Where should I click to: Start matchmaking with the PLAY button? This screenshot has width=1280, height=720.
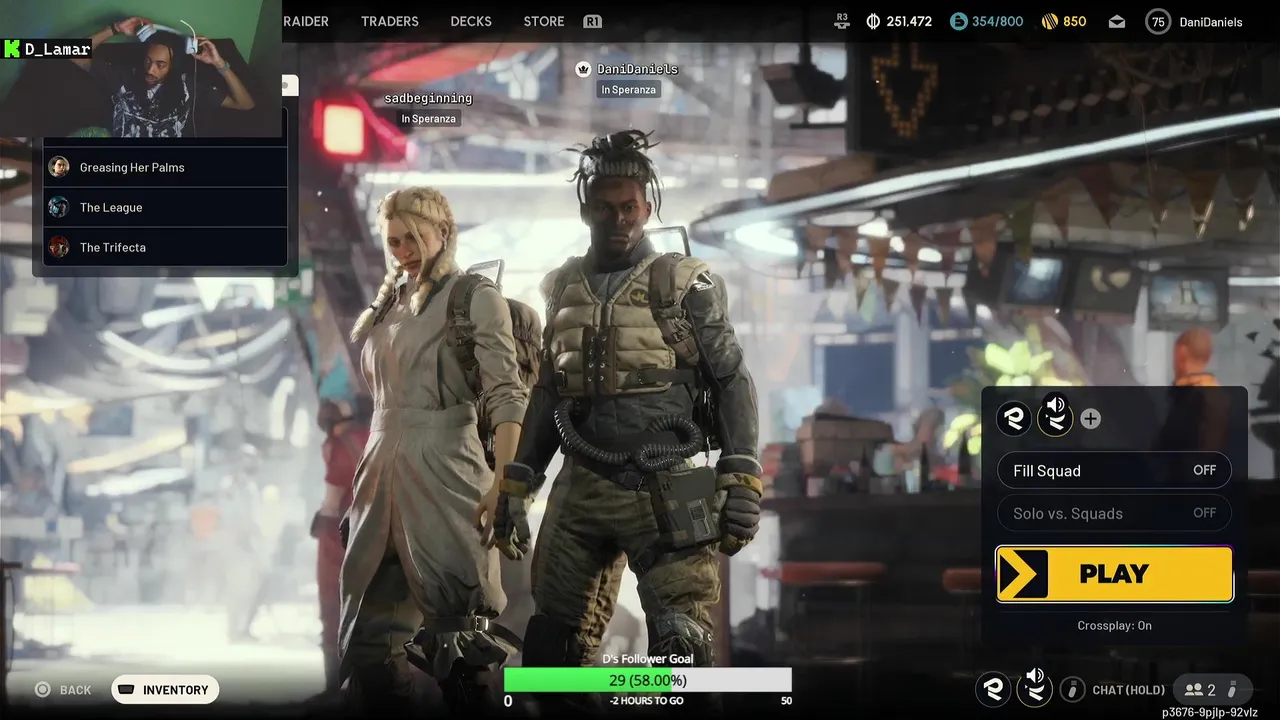1114,574
